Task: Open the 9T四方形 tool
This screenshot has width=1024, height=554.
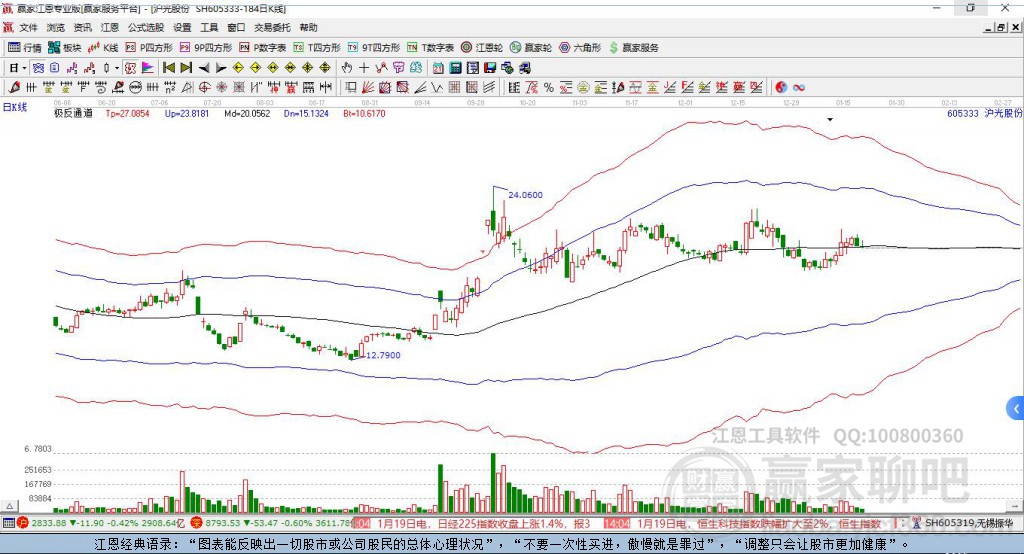Action: click(374, 48)
